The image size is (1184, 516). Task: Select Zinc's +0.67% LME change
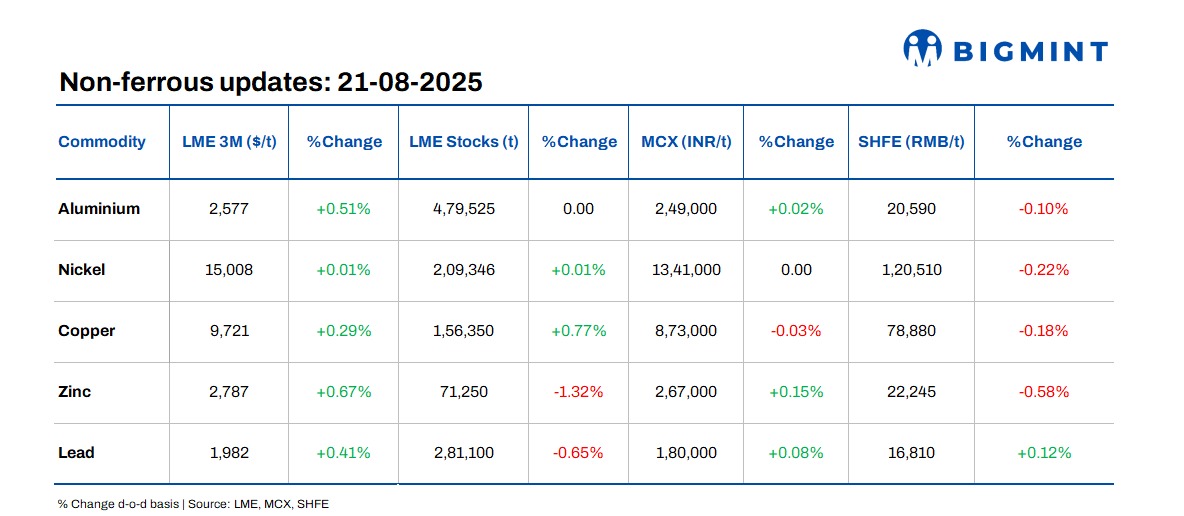tap(344, 392)
